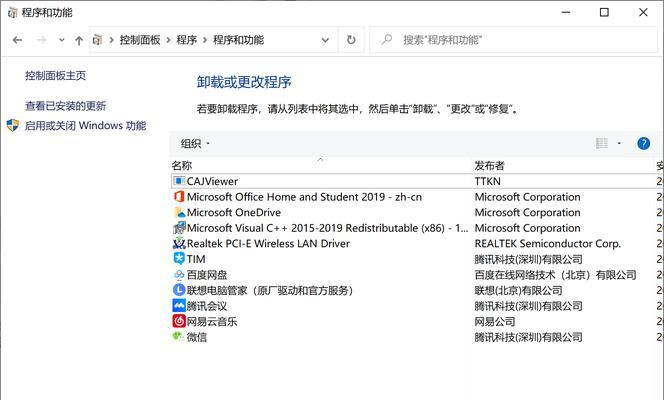This screenshot has height=400, width=664.
Task: Go up one level with up arrow
Action: tap(79, 40)
